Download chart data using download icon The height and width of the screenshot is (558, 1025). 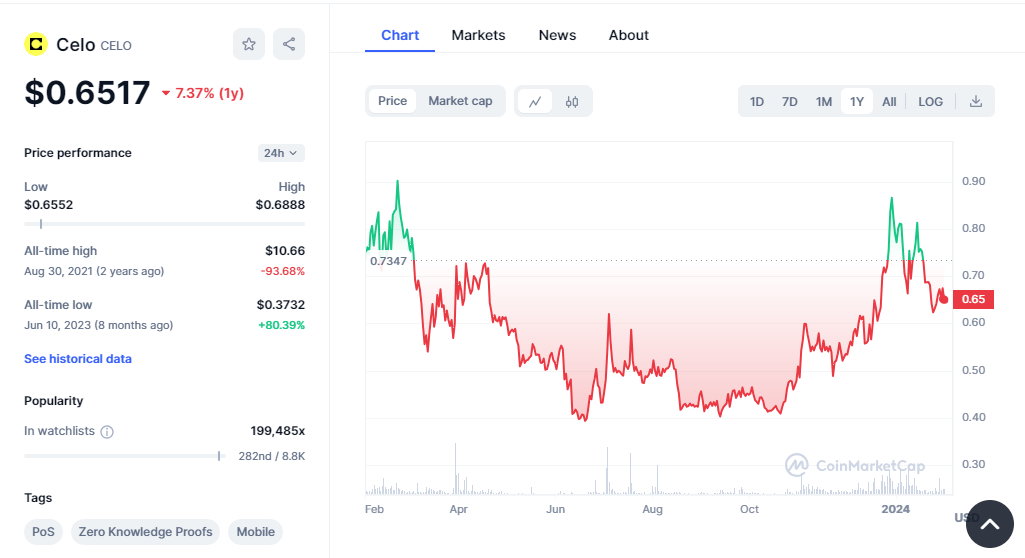tap(976, 101)
